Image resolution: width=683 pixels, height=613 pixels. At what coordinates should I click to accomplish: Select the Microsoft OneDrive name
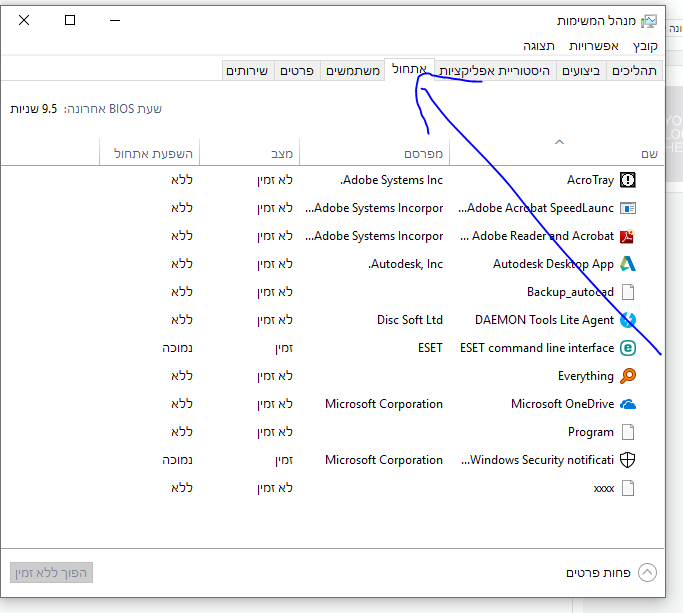(562, 404)
